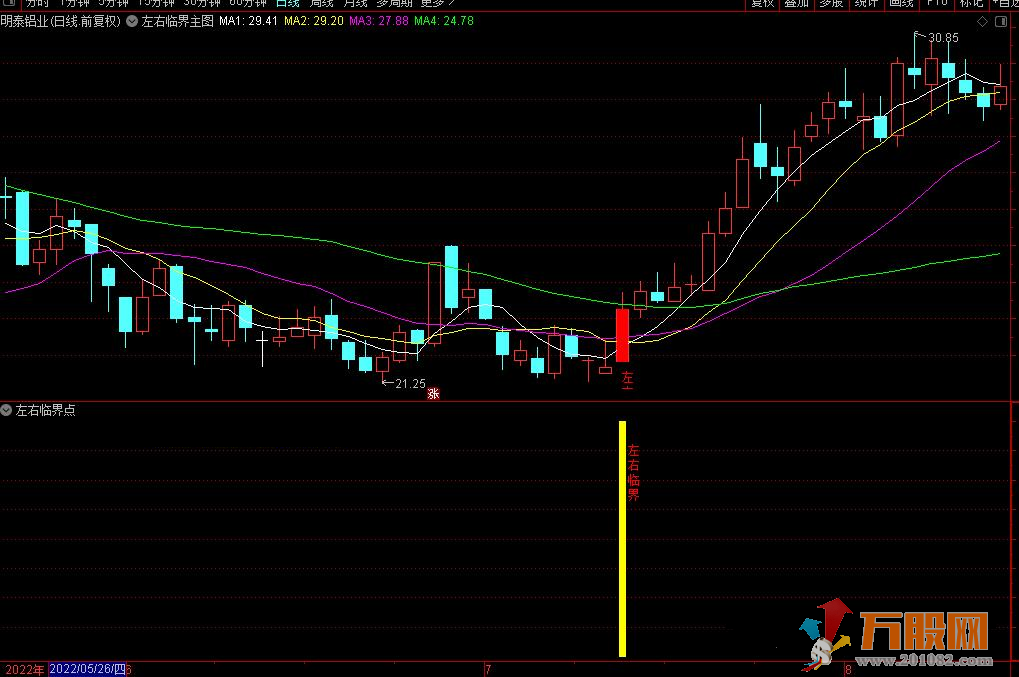Click the red 涨 marker below the chart
The image size is (1019, 677).
[x=433, y=394]
